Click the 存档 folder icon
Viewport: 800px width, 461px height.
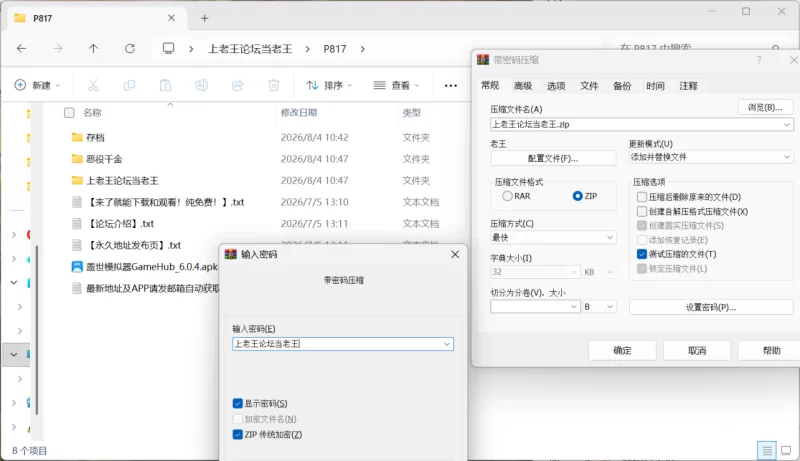click(77, 137)
